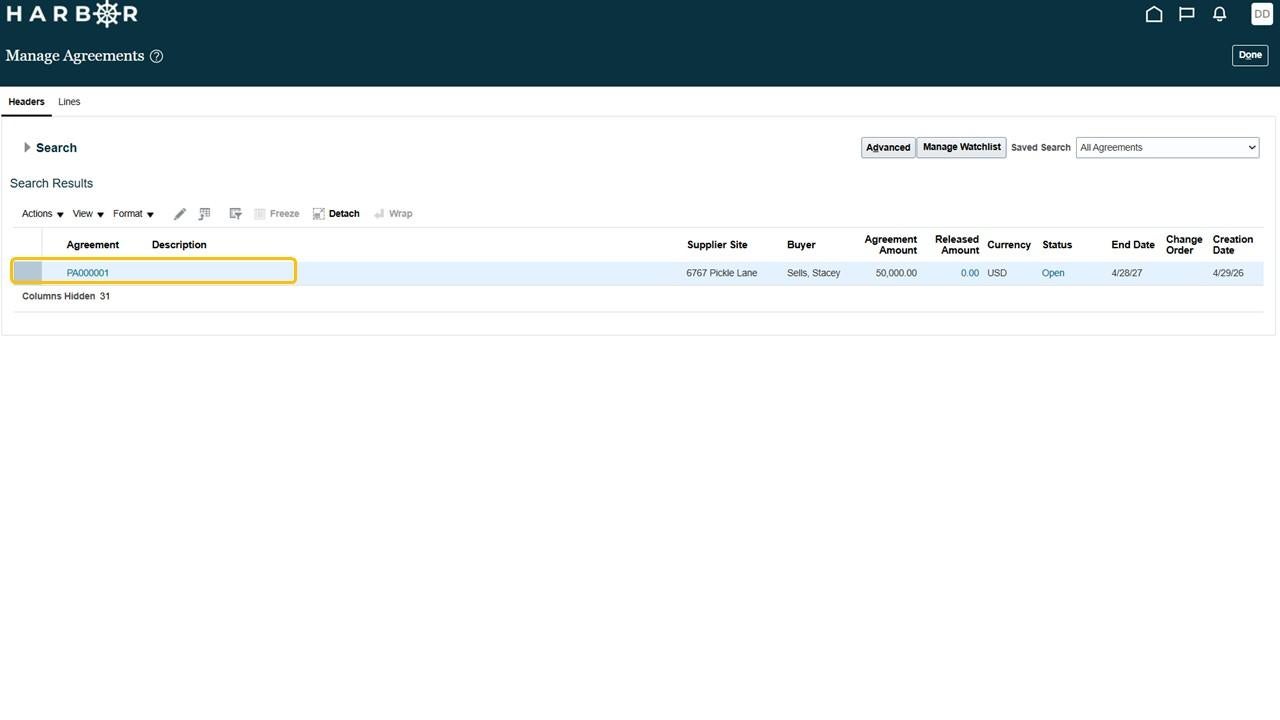Screen dimensions: 1280x720
Task: Click the Currency column header
Action: click(x=1009, y=245)
